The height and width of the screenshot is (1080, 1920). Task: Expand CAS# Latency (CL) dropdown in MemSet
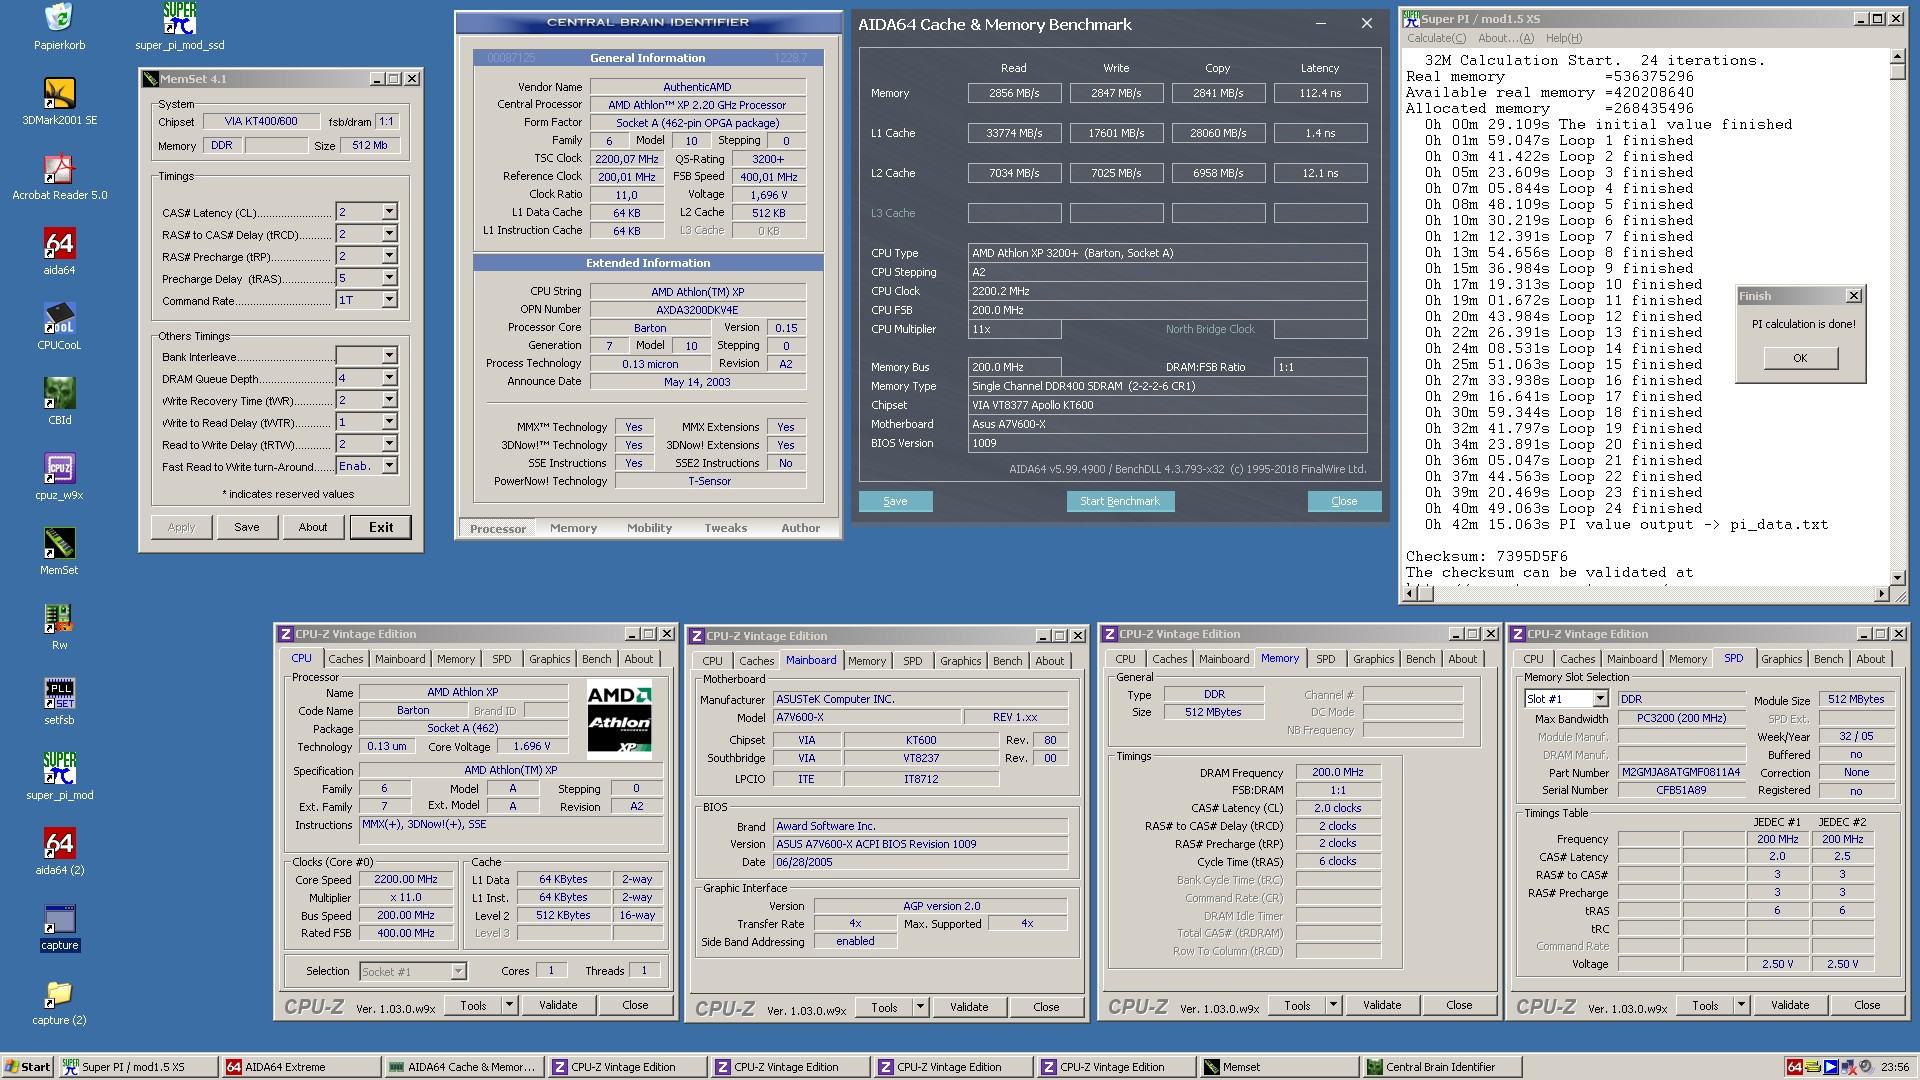389,212
